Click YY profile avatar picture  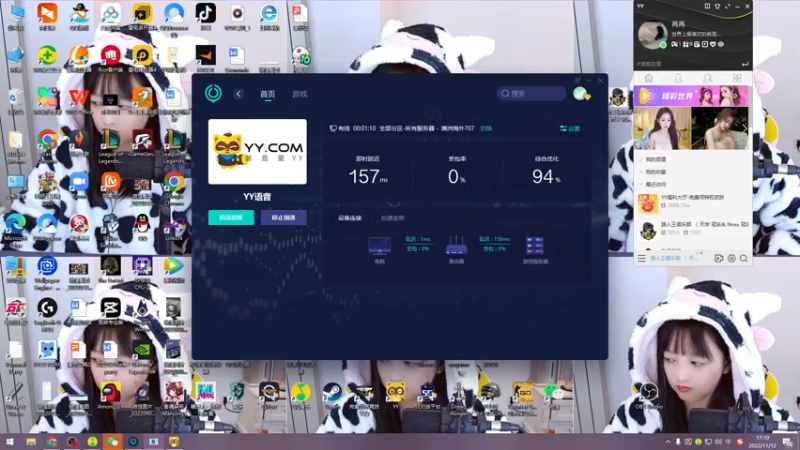653,35
